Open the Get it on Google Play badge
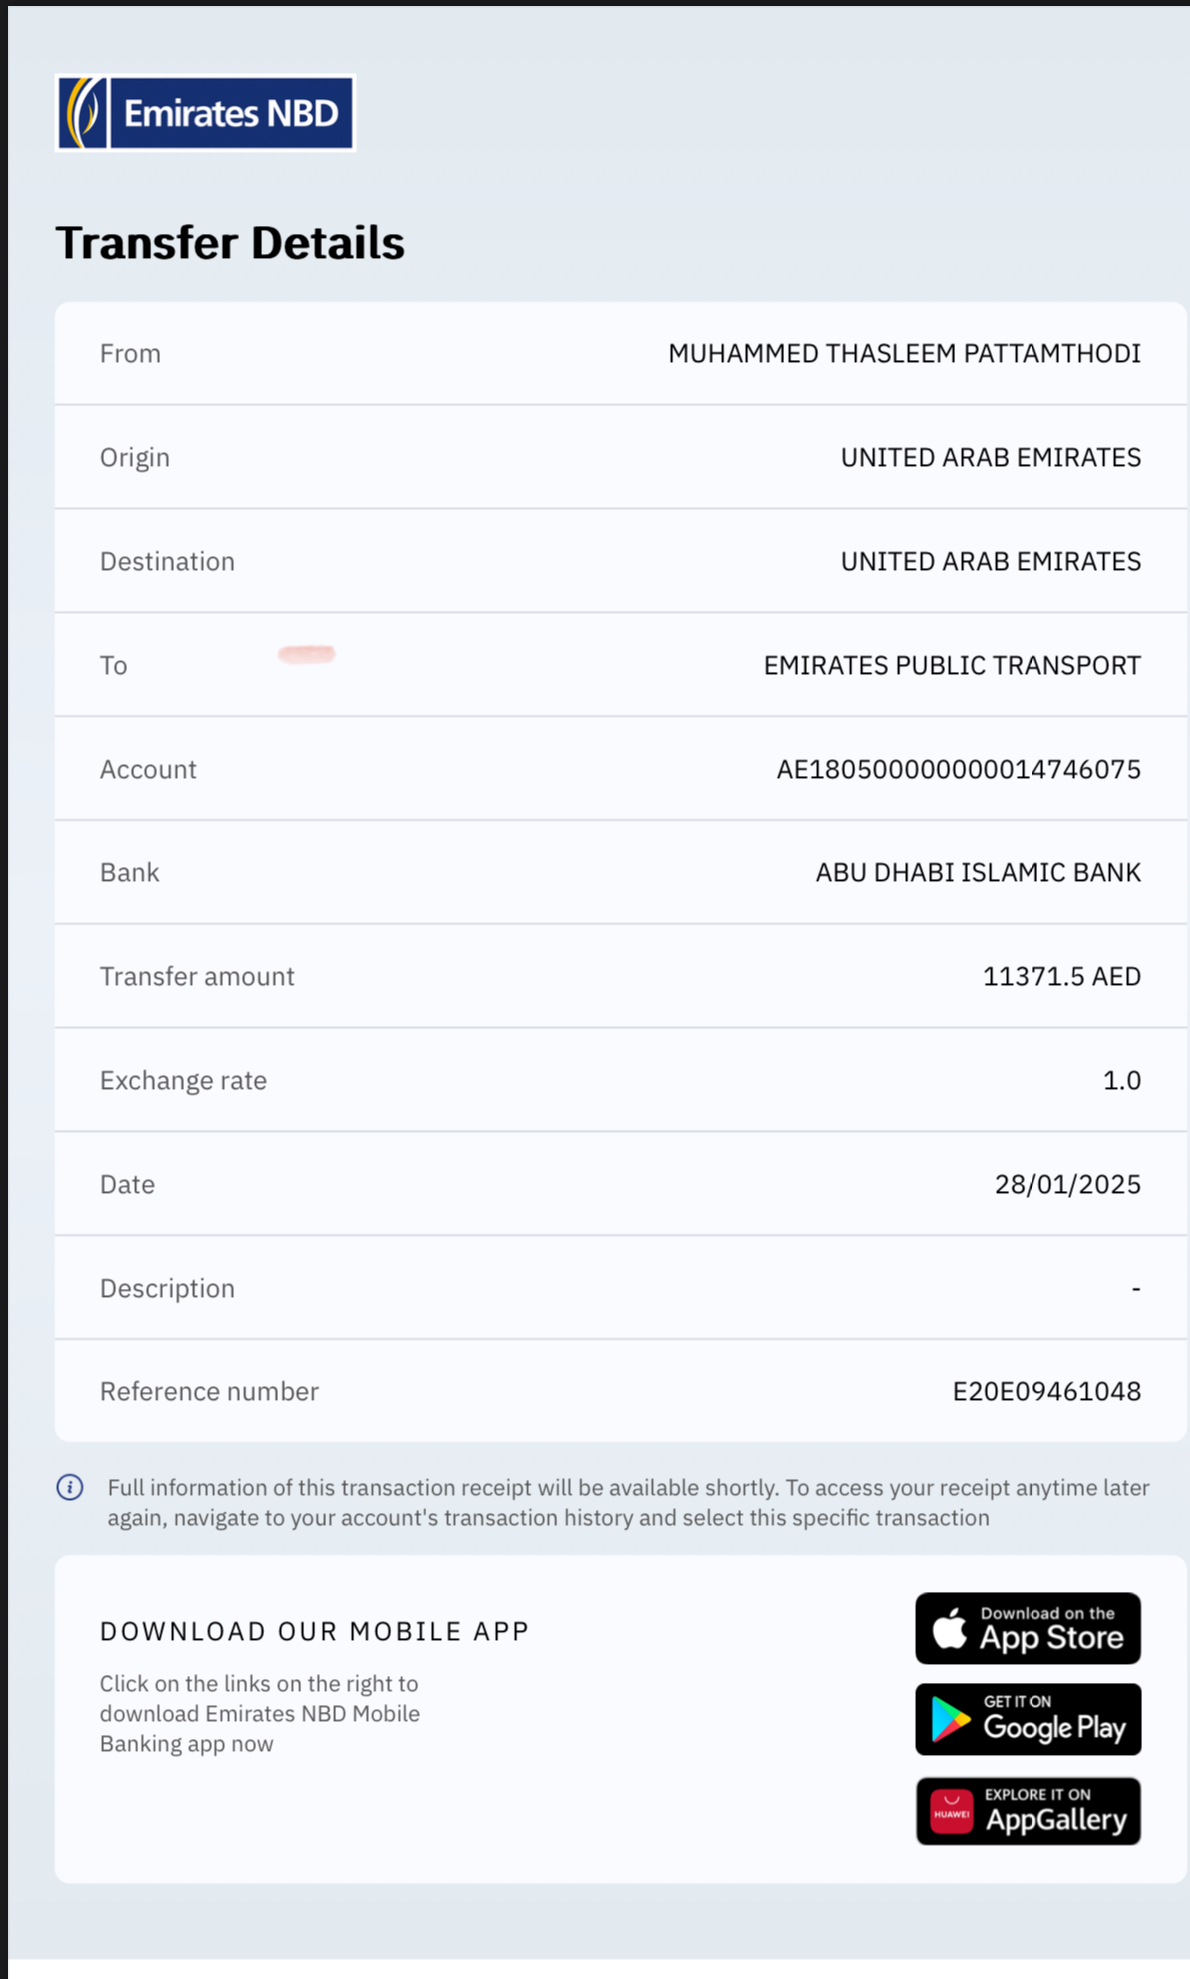Viewport: 1190px width, 1979px height. pos(1028,1719)
